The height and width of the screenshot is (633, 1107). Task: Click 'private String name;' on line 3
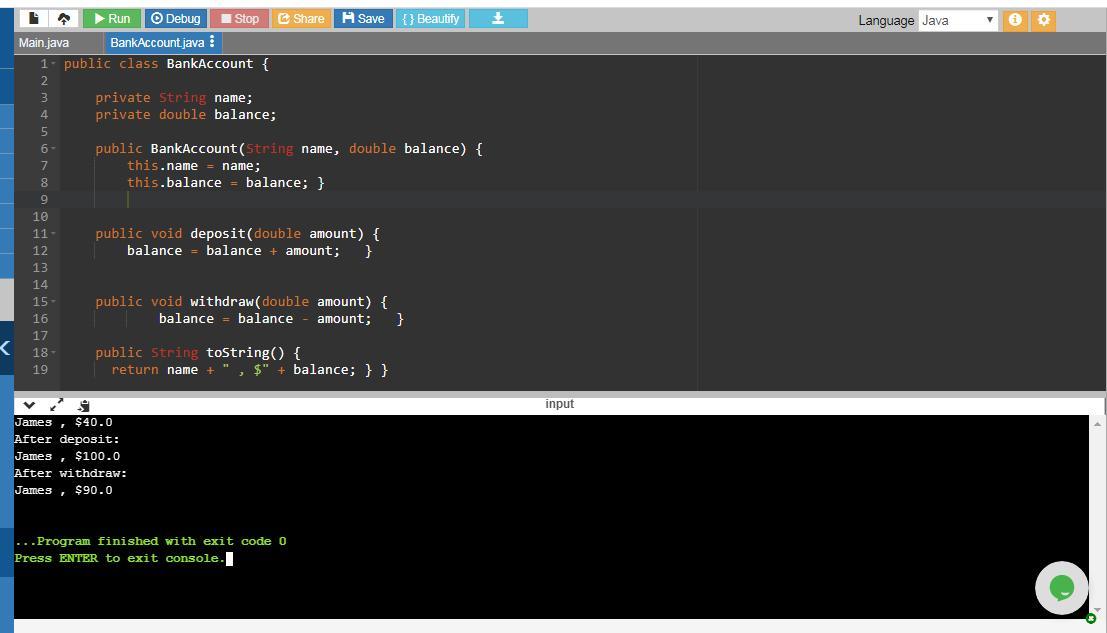click(x=174, y=97)
